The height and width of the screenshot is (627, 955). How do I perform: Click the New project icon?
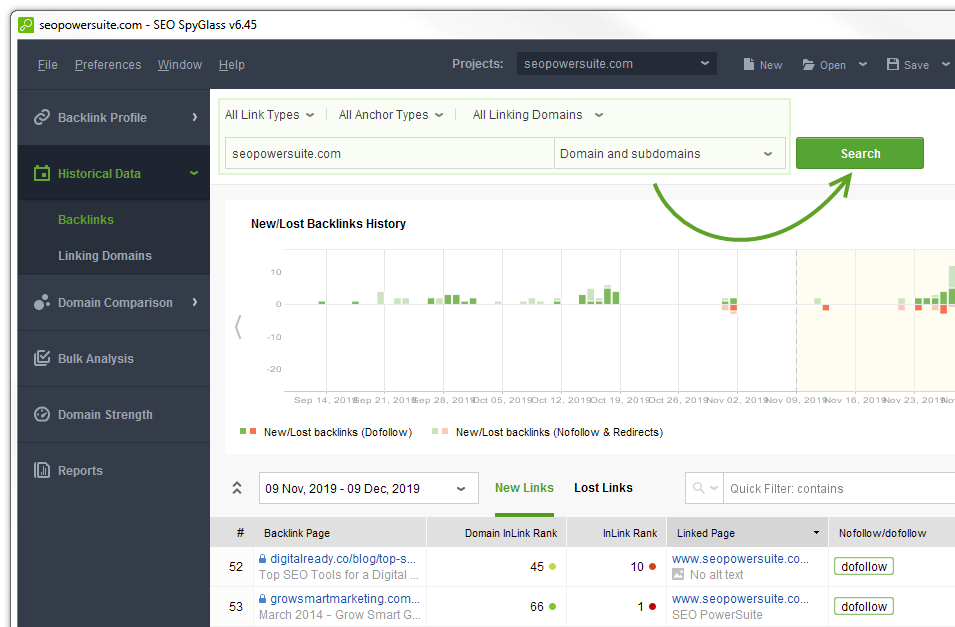pos(749,65)
